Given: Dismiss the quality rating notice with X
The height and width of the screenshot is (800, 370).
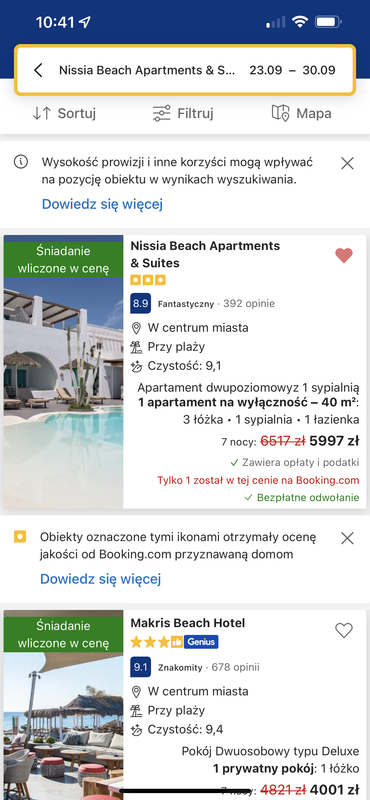Looking at the screenshot, I should (347, 538).
